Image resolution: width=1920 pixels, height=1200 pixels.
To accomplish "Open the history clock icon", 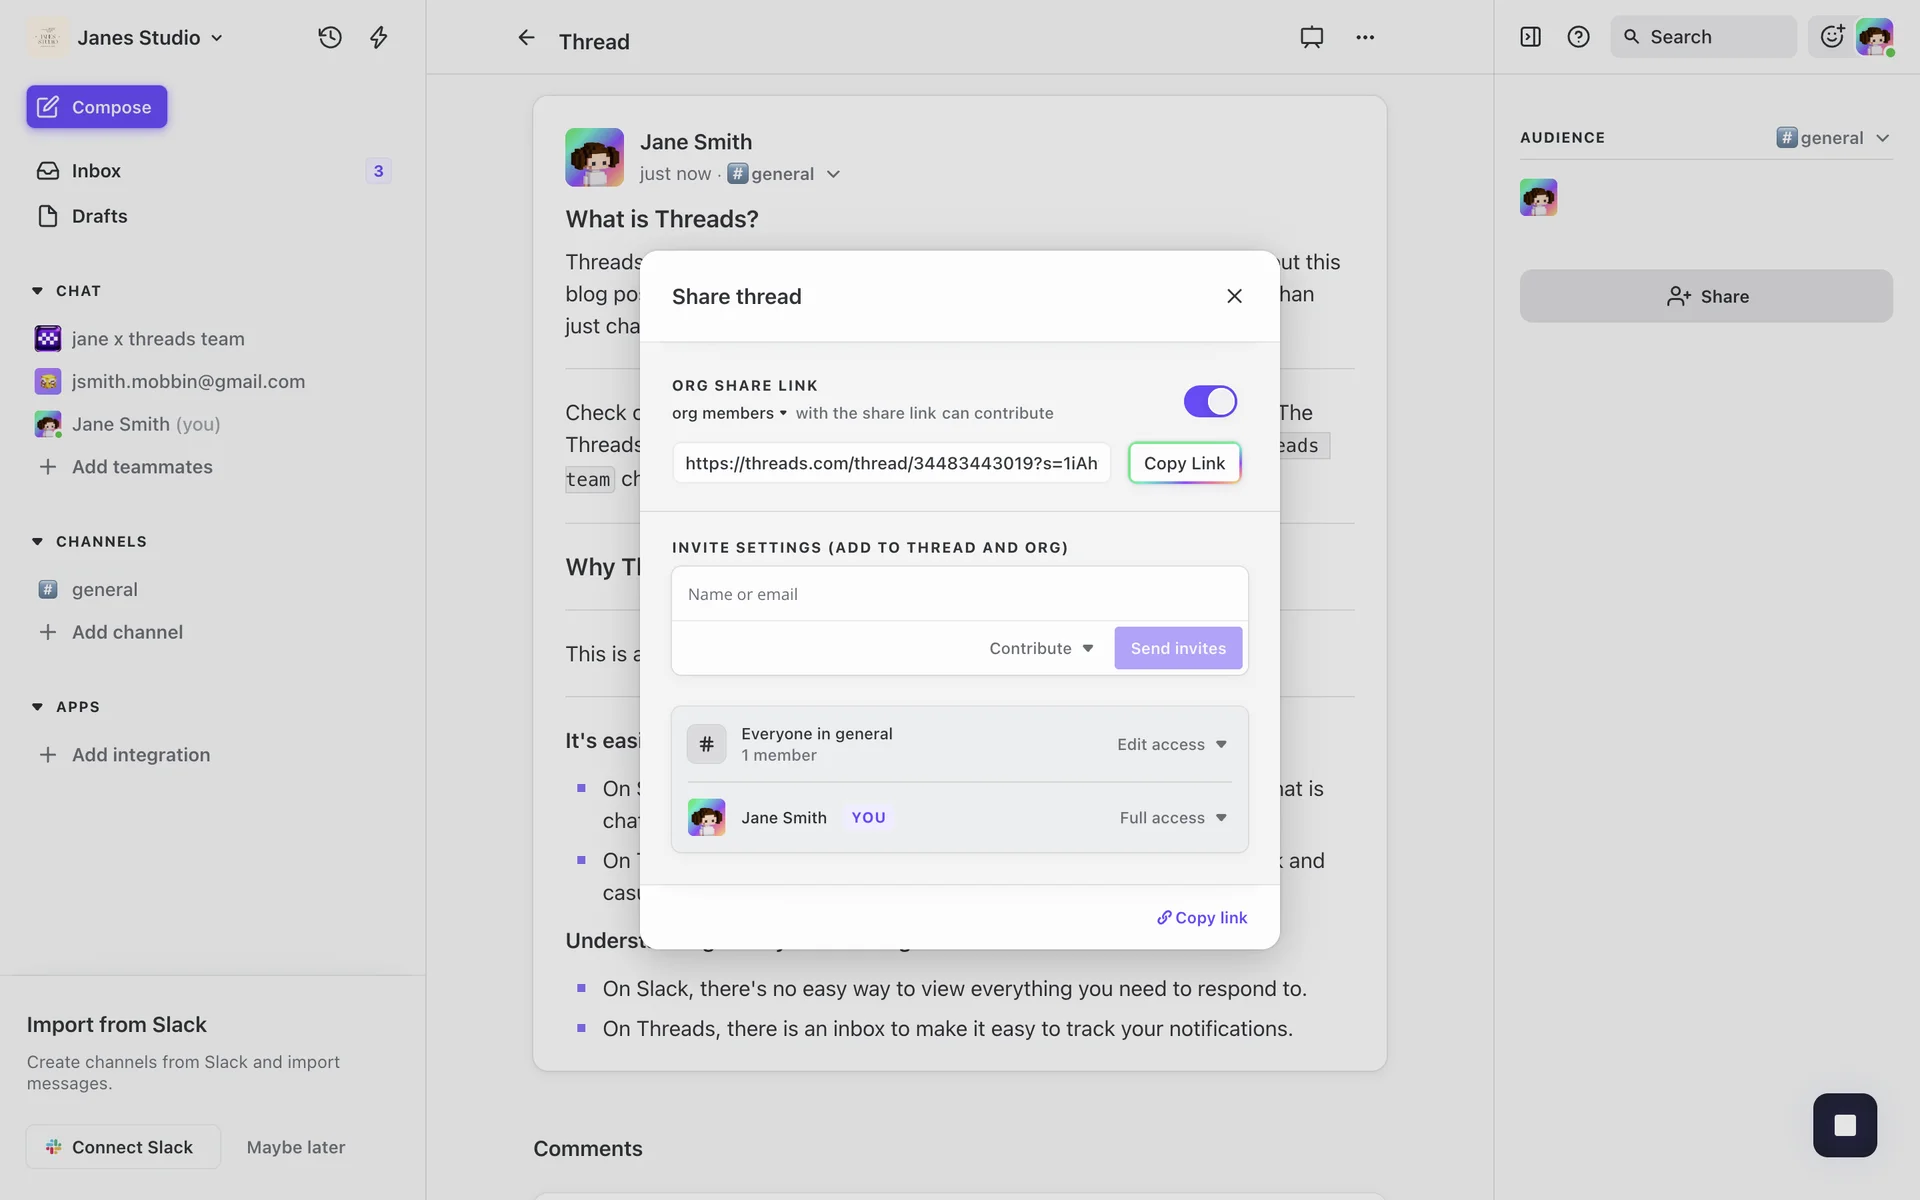I will point(330,38).
